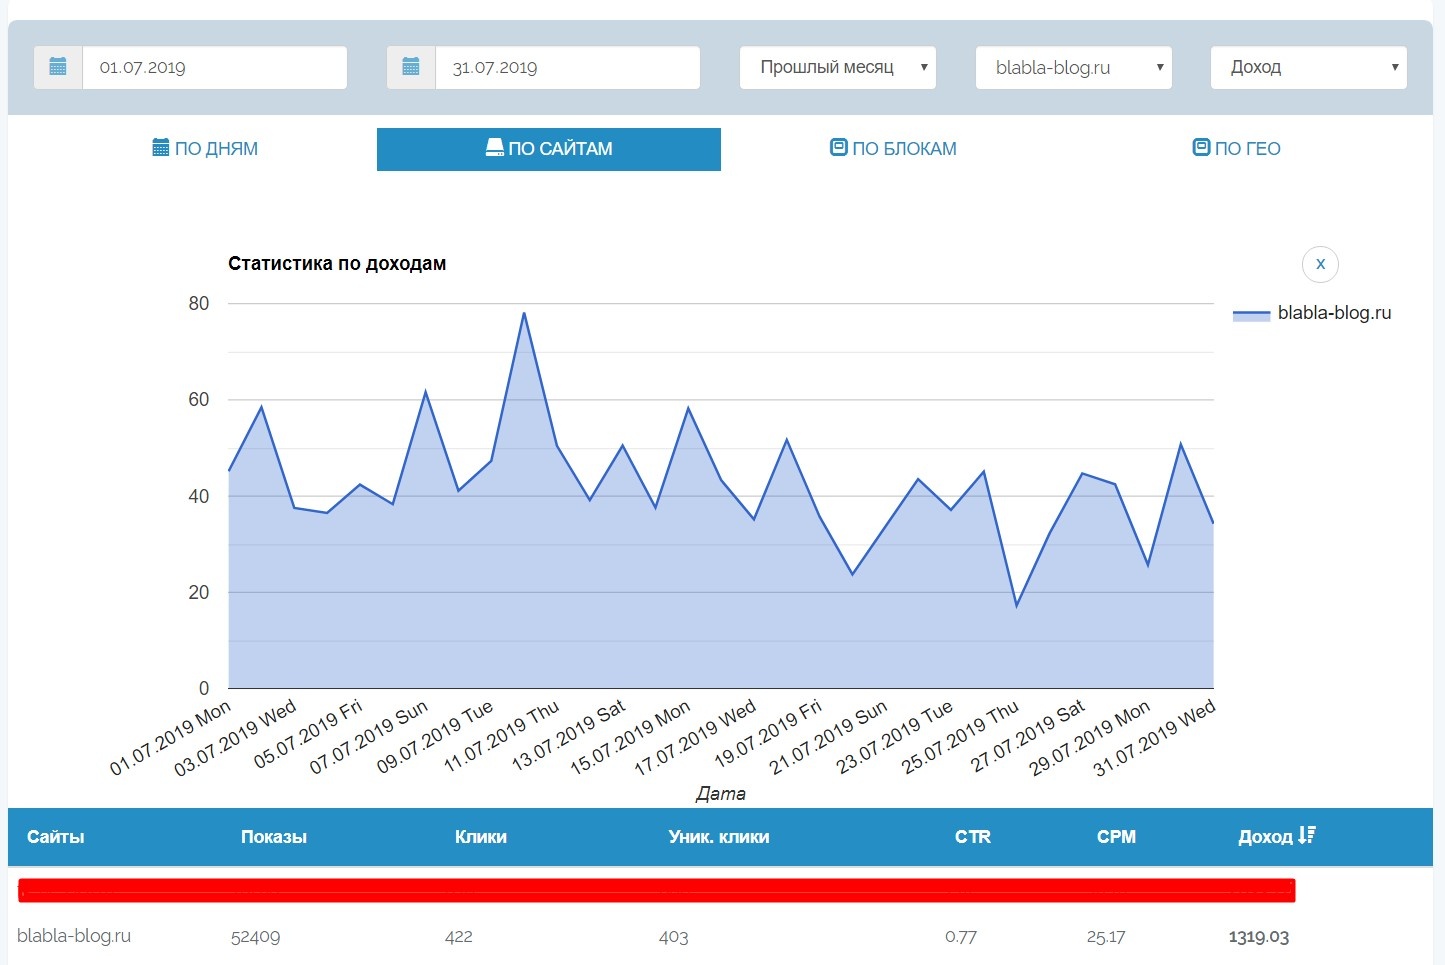Select the ПО САЙТАМ tab
The width and height of the screenshot is (1445, 965).
click(x=548, y=149)
